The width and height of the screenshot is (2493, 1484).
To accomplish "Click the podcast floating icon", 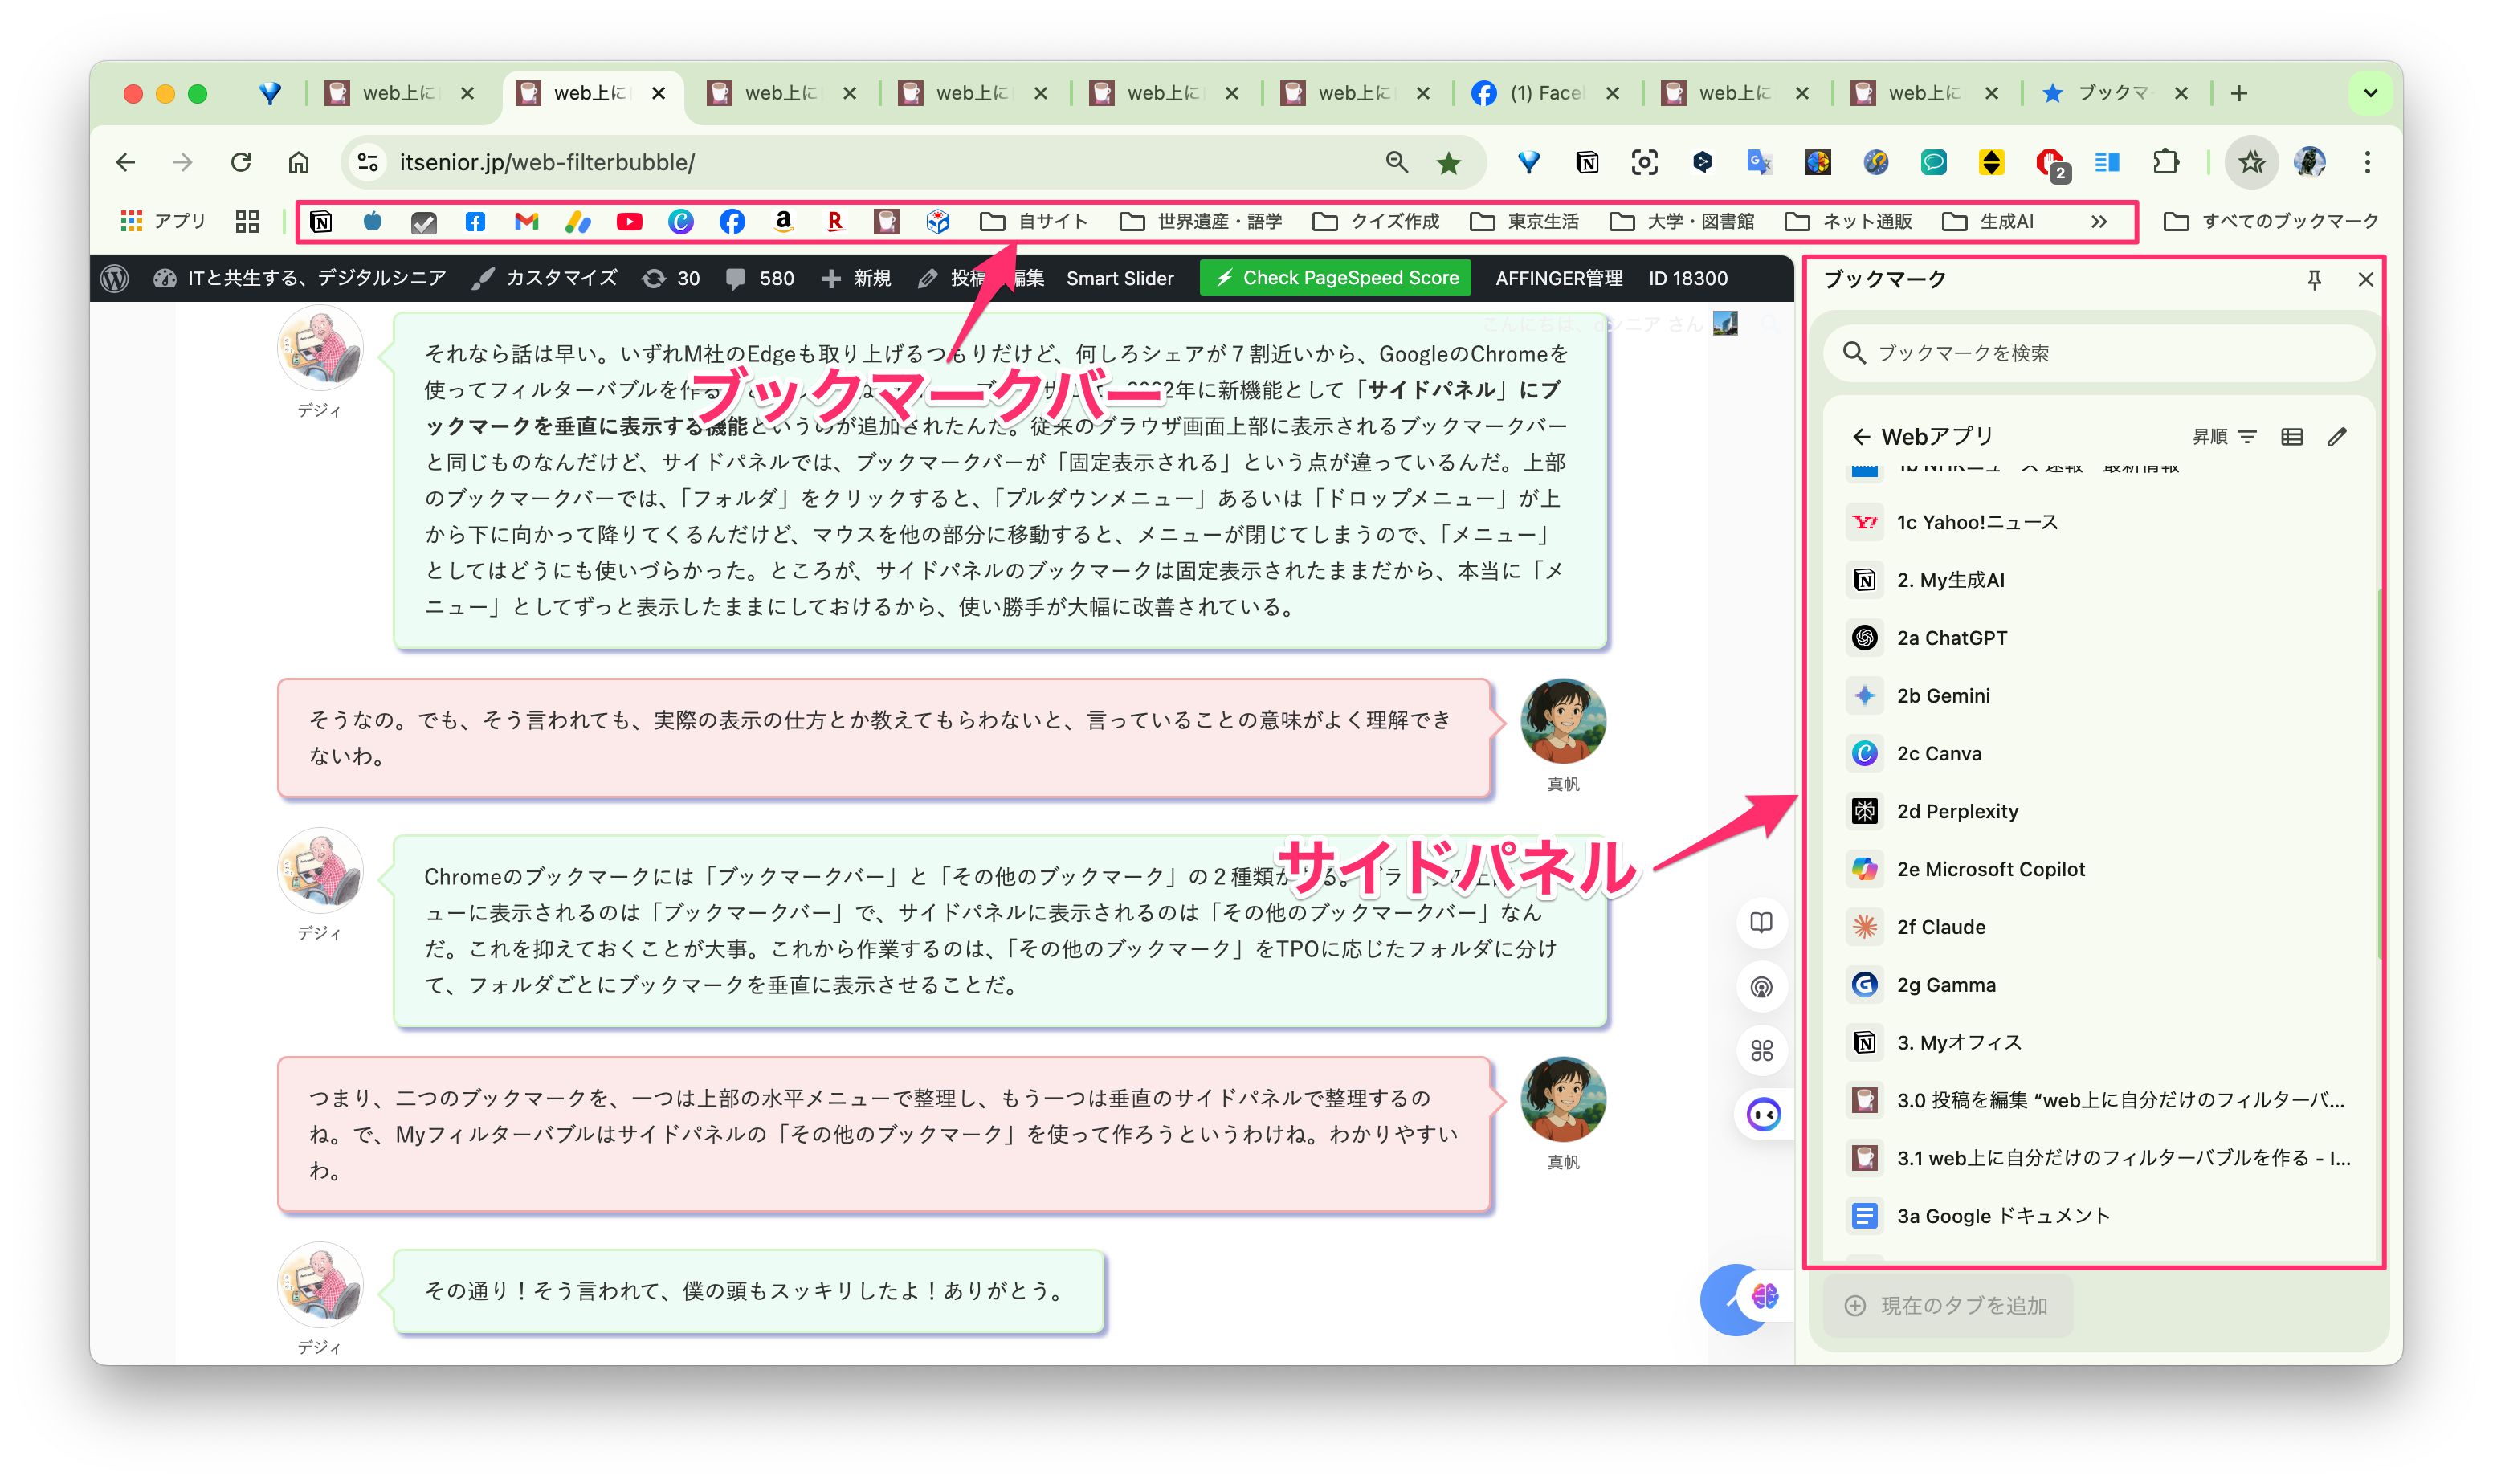I will click(1761, 987).
